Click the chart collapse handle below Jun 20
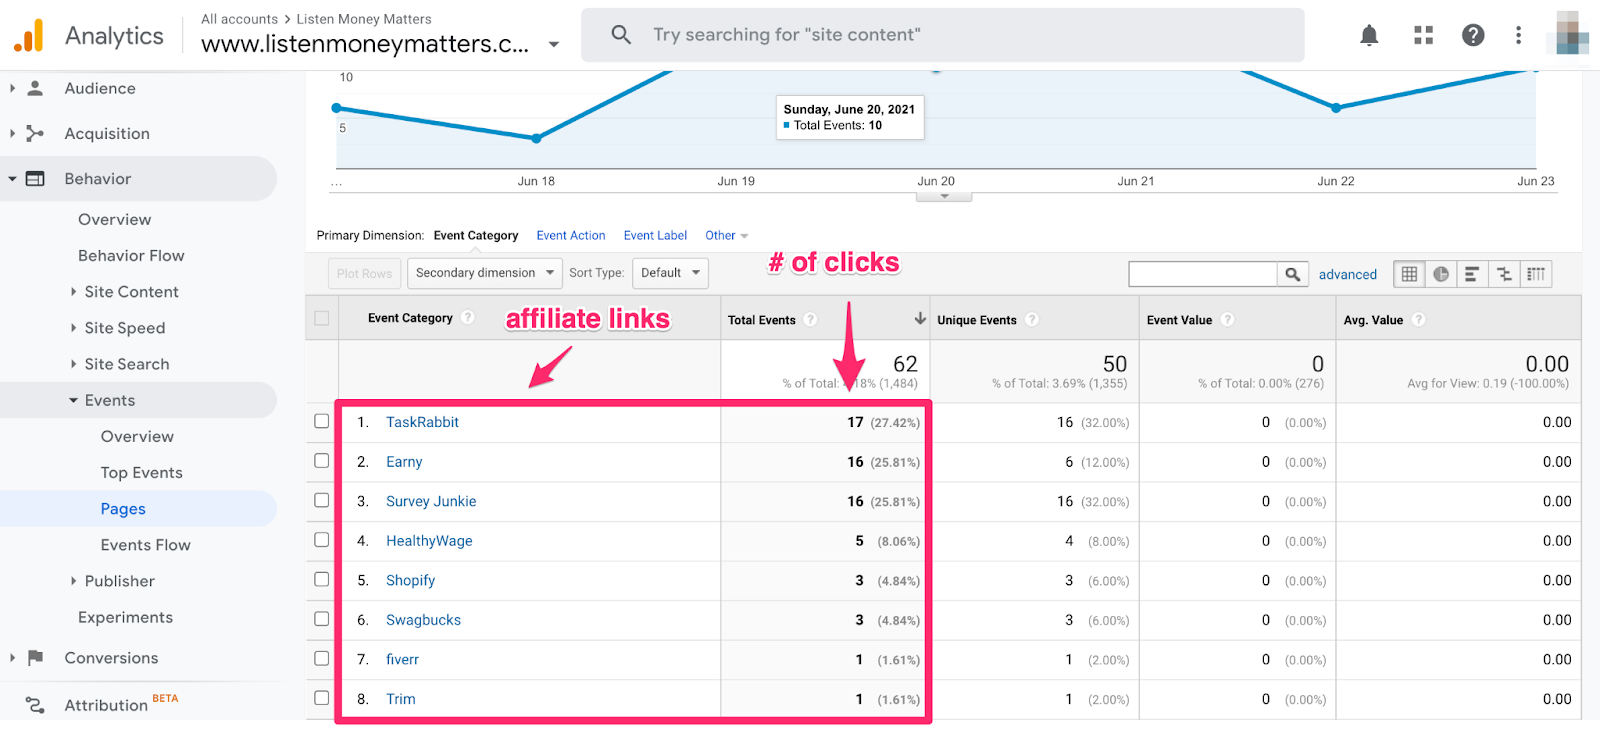This screenshot has height=748, width=1600. tap(944, 196)
